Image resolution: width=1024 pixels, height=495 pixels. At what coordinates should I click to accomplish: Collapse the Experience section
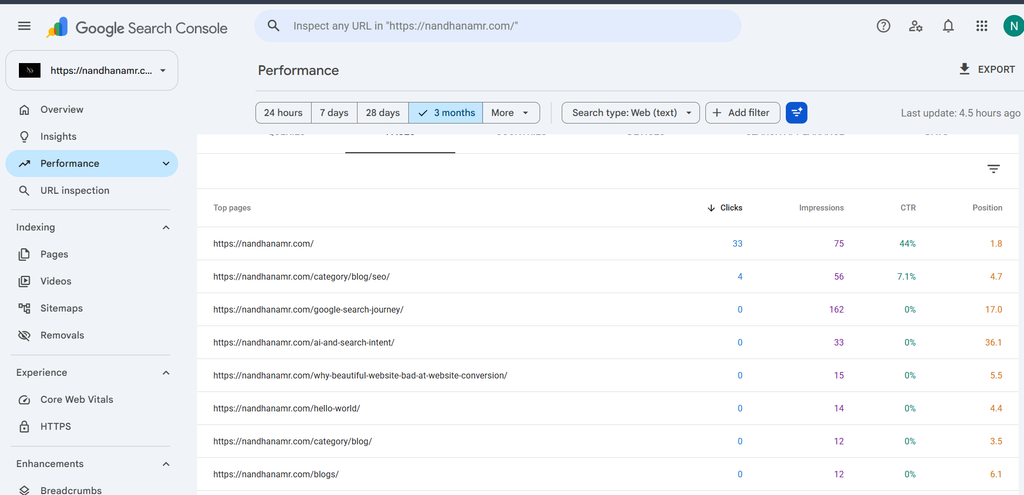coord(166,373)
